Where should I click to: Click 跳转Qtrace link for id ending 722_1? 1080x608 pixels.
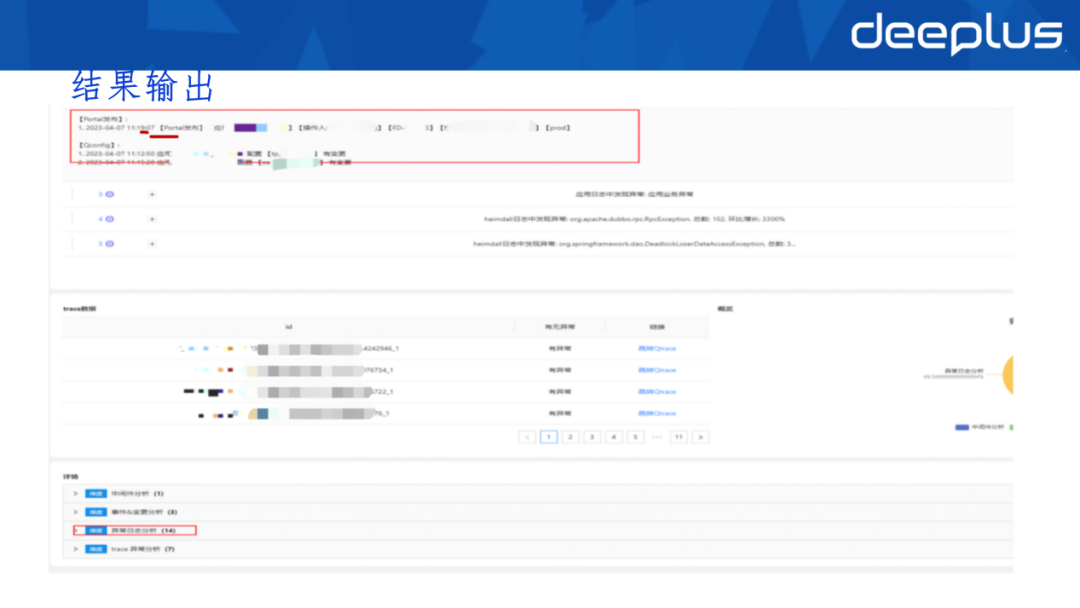[657, 392]
